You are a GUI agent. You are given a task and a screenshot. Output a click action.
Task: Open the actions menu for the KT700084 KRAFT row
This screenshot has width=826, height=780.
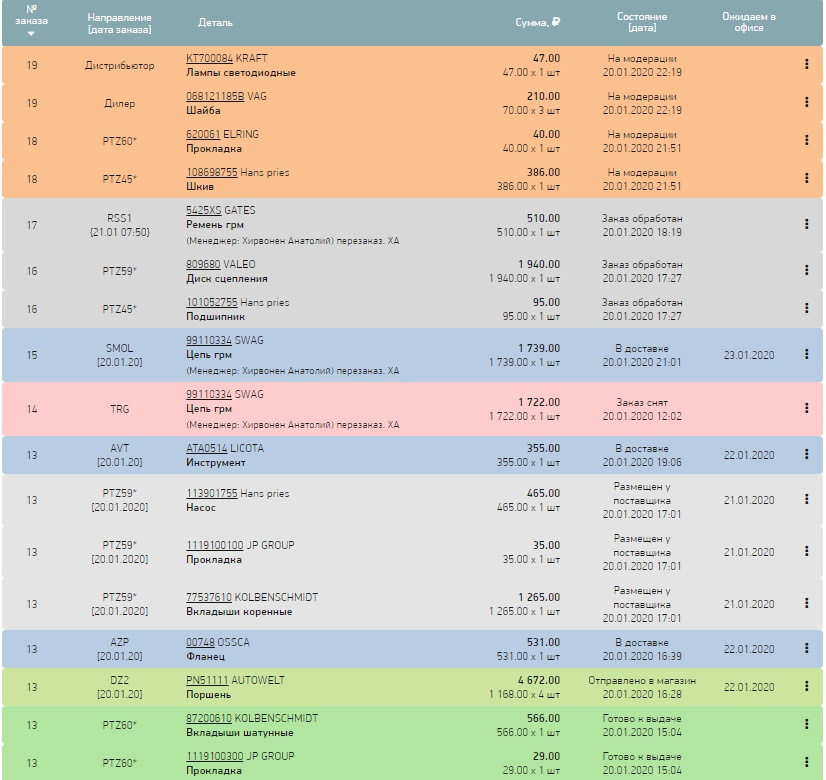point(807,64)
